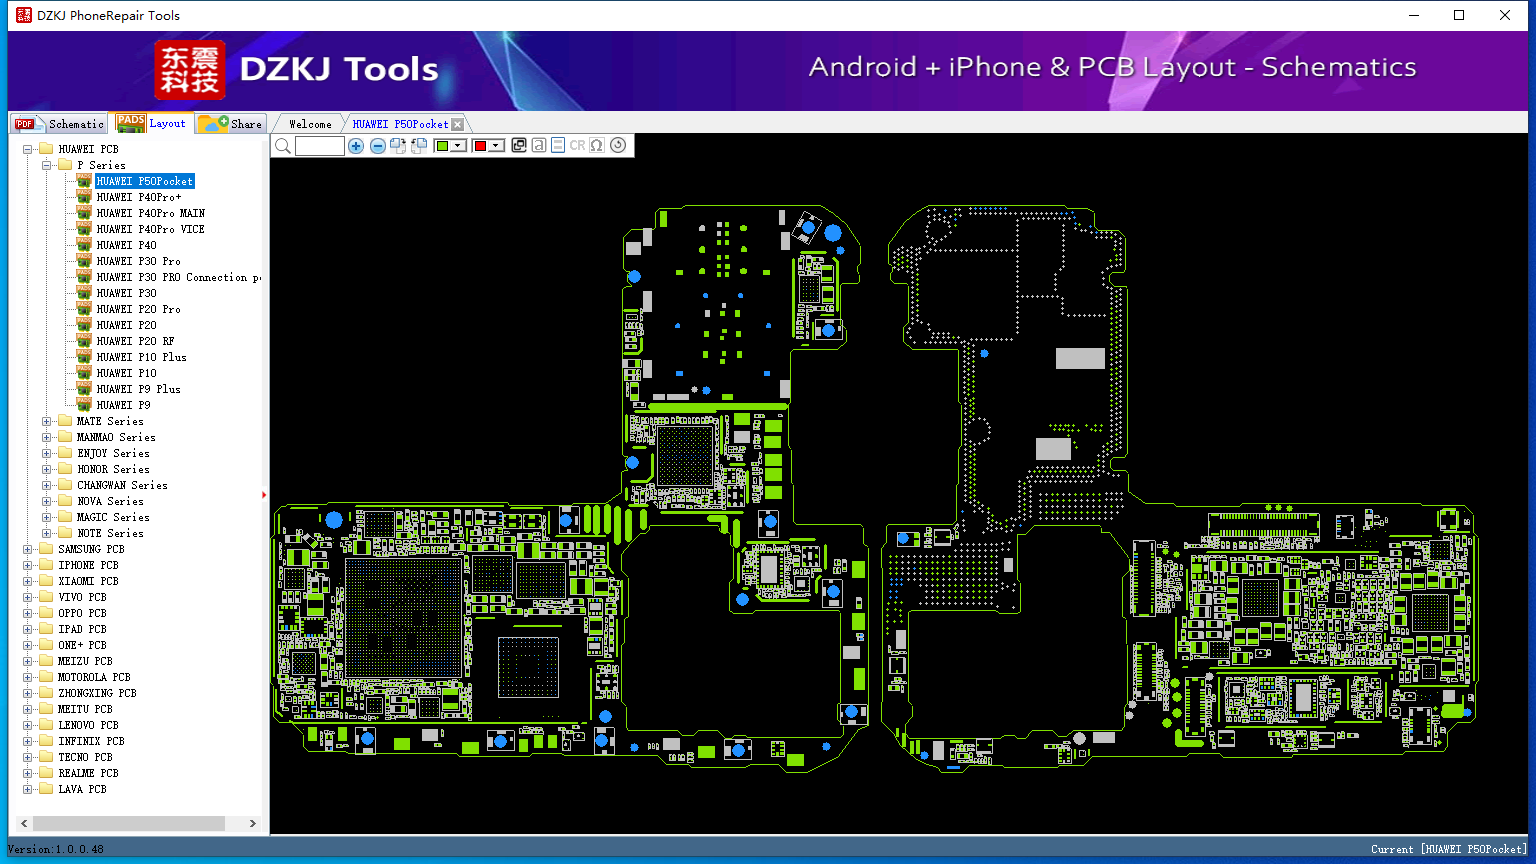The height and width of the screenshot is (864, 1536).
Task: Open the Share tab
Action: tap(230, 124)
